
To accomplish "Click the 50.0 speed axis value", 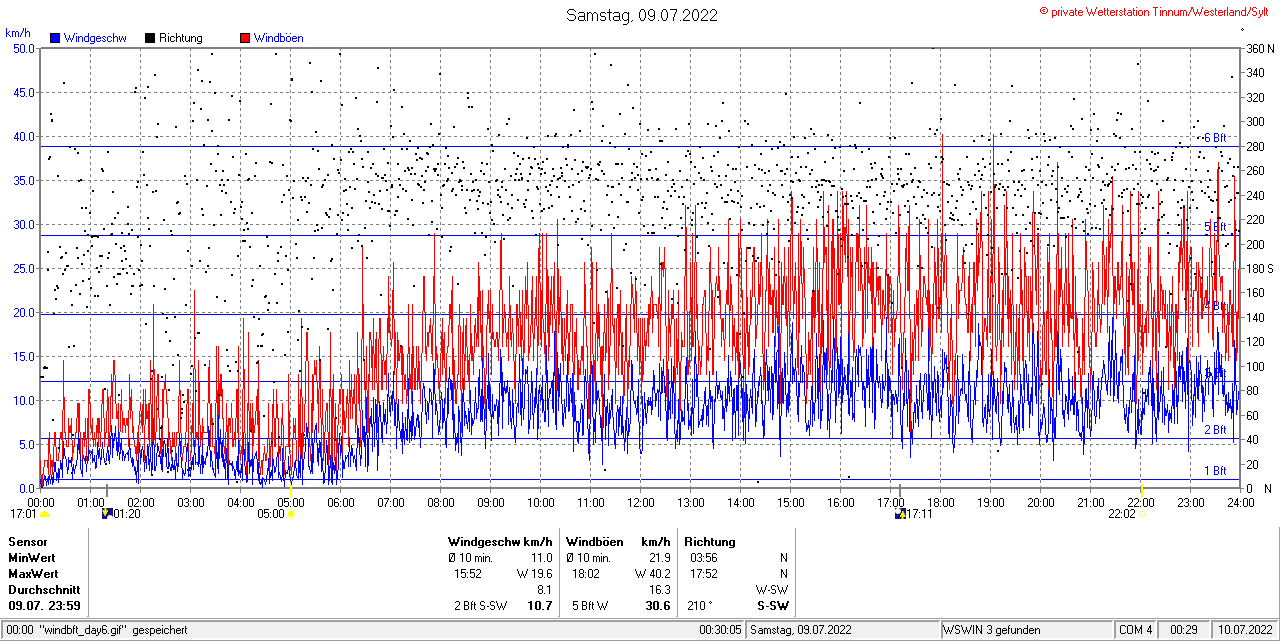I will [24, 48].
